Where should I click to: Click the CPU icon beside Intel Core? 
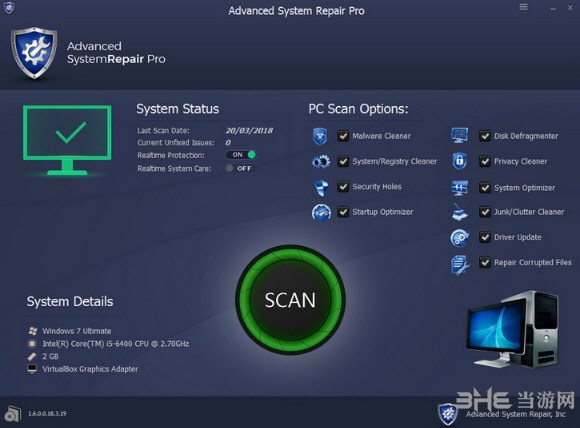[x=33, y=344]
